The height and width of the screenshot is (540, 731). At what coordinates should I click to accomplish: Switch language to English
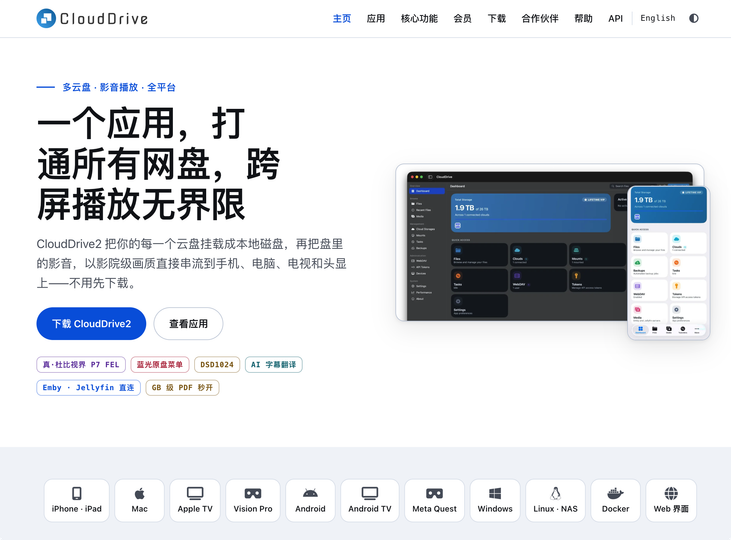[657, 18]
